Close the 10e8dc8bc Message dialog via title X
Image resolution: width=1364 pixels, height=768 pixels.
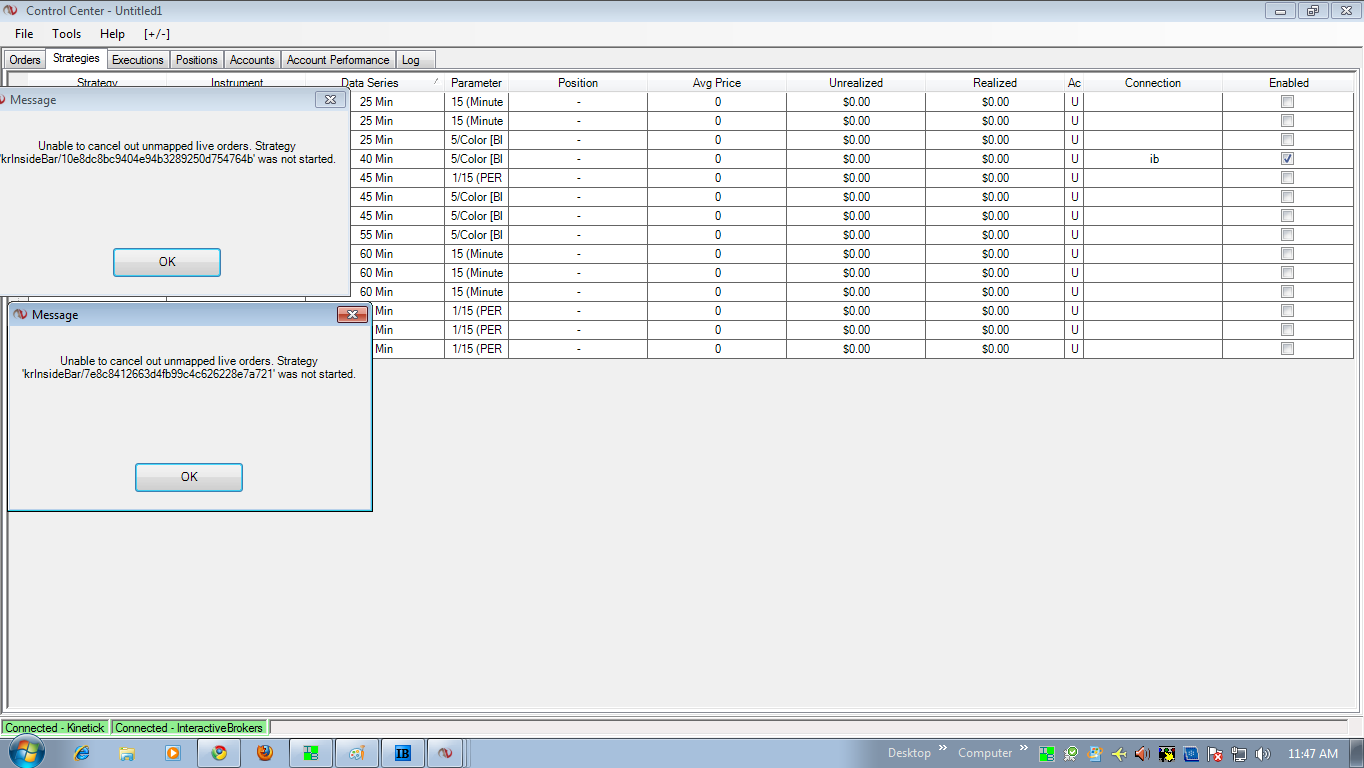point(330,100)
